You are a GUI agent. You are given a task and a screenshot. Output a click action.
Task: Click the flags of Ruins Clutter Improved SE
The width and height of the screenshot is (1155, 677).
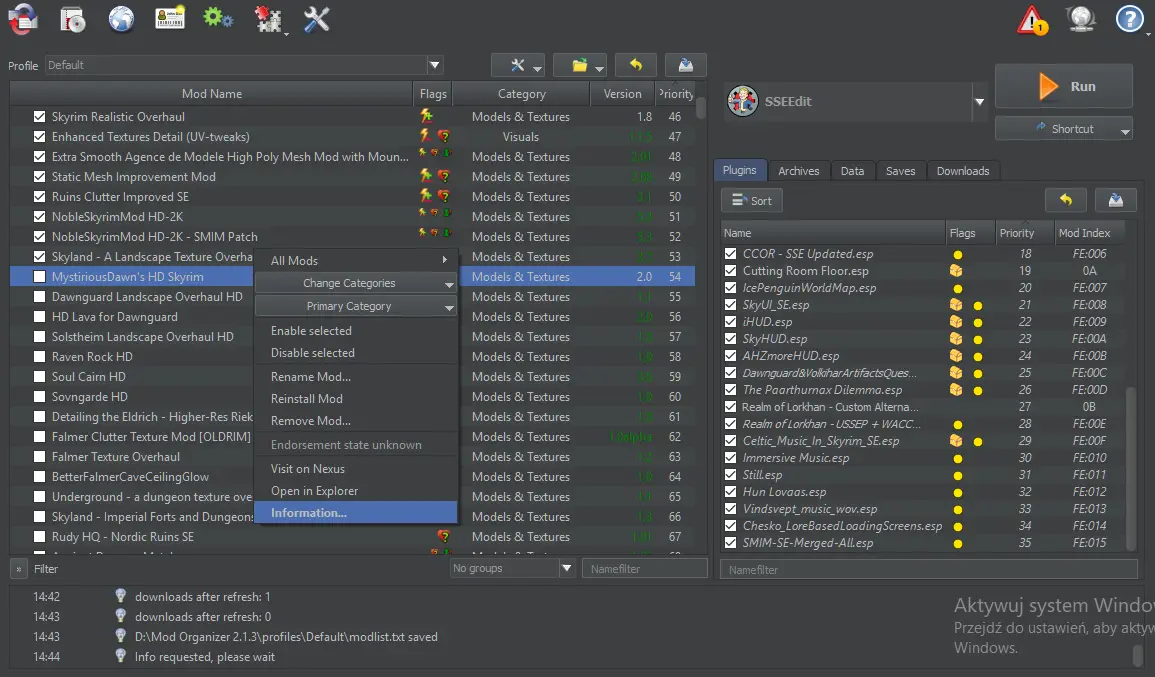(x=435, y=196)
